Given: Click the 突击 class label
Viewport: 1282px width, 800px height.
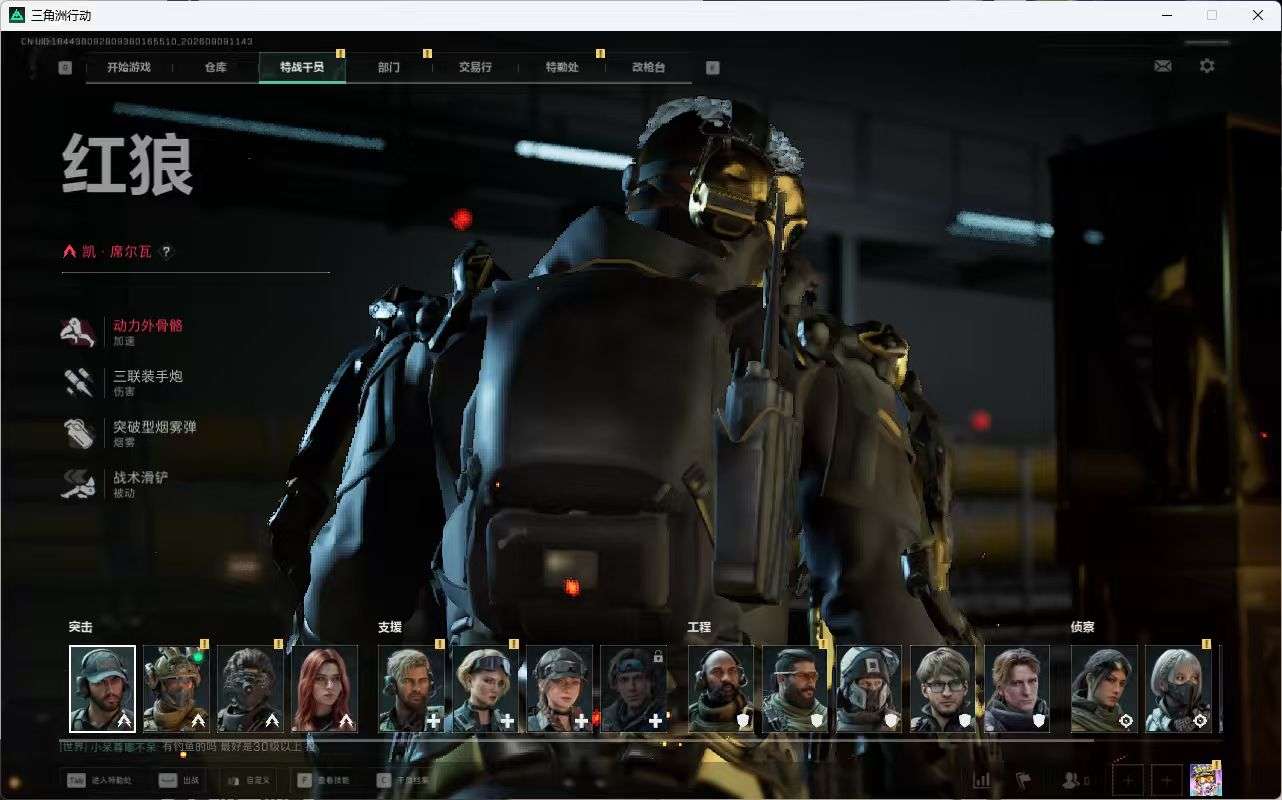Looking at the screenshot, I should [80, 627].
